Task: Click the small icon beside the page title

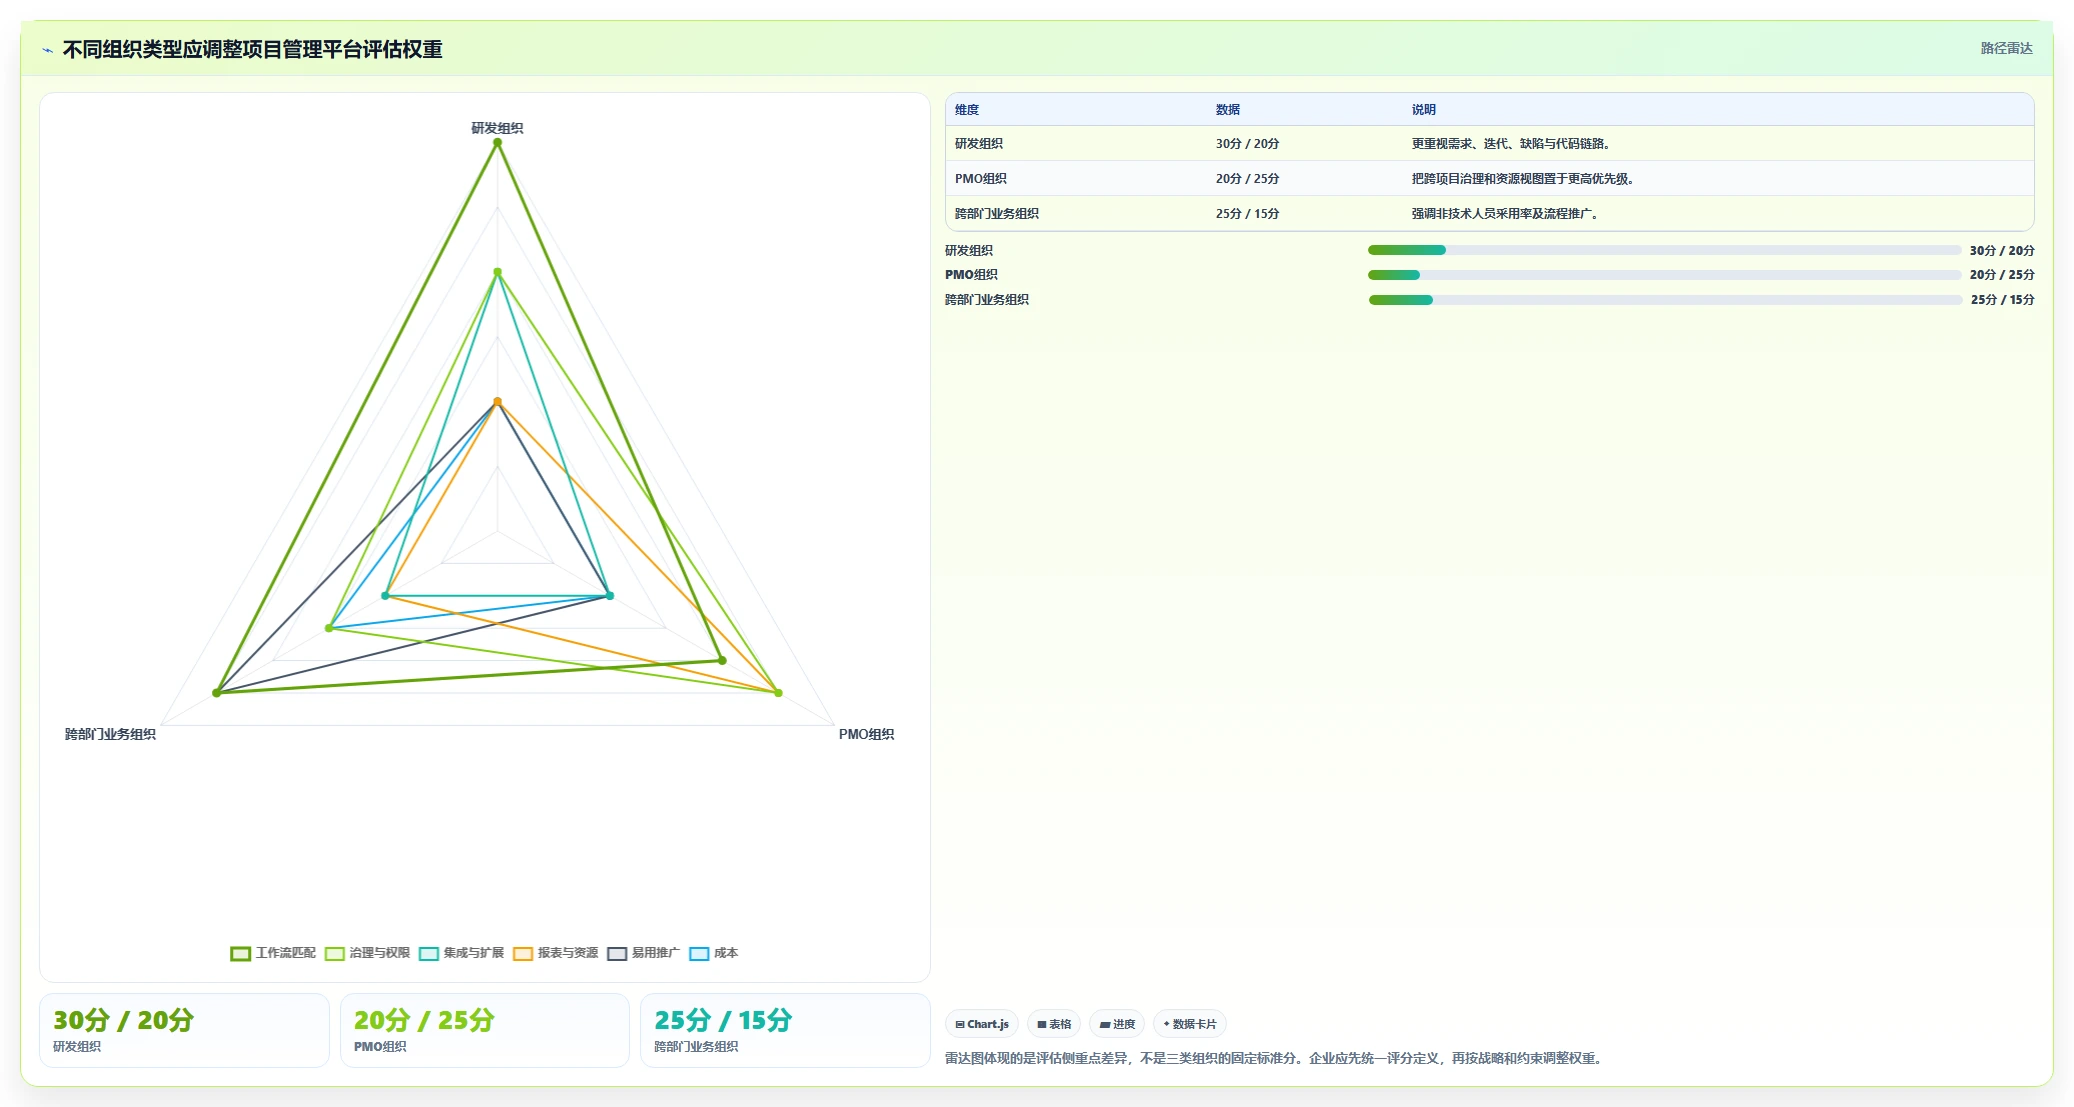Action: [x=47, y=50]
